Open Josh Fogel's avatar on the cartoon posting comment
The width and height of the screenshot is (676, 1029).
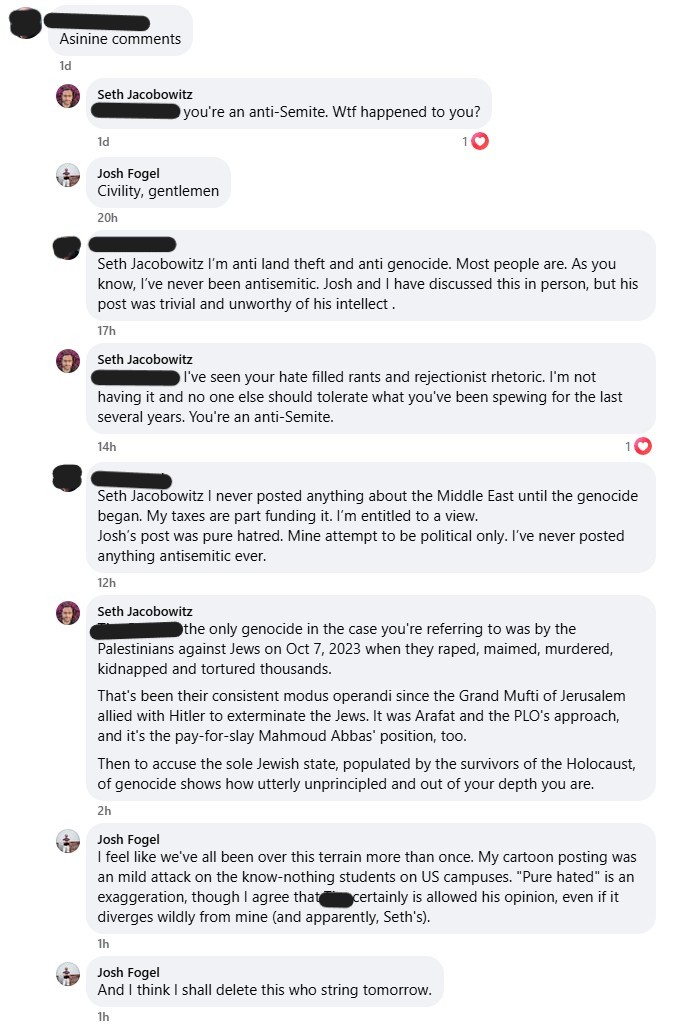[x=68, y=841]
